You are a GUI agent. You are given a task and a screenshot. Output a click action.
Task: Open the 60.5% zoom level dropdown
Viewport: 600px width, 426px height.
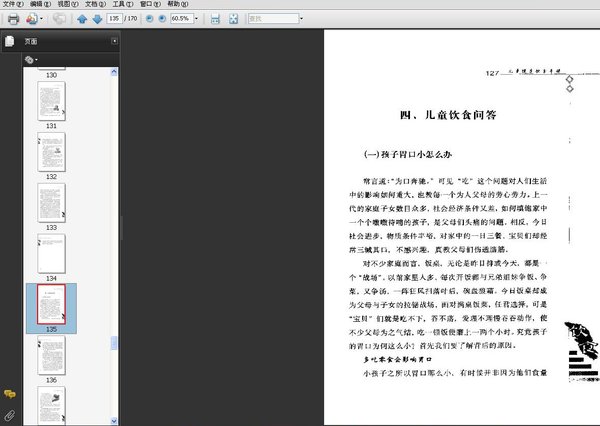coord(196,18)
